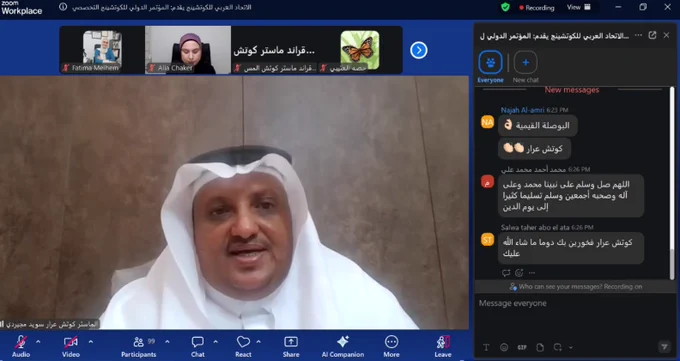
Task: Click the Leave meeting button
Action: (x=443, y=346)
